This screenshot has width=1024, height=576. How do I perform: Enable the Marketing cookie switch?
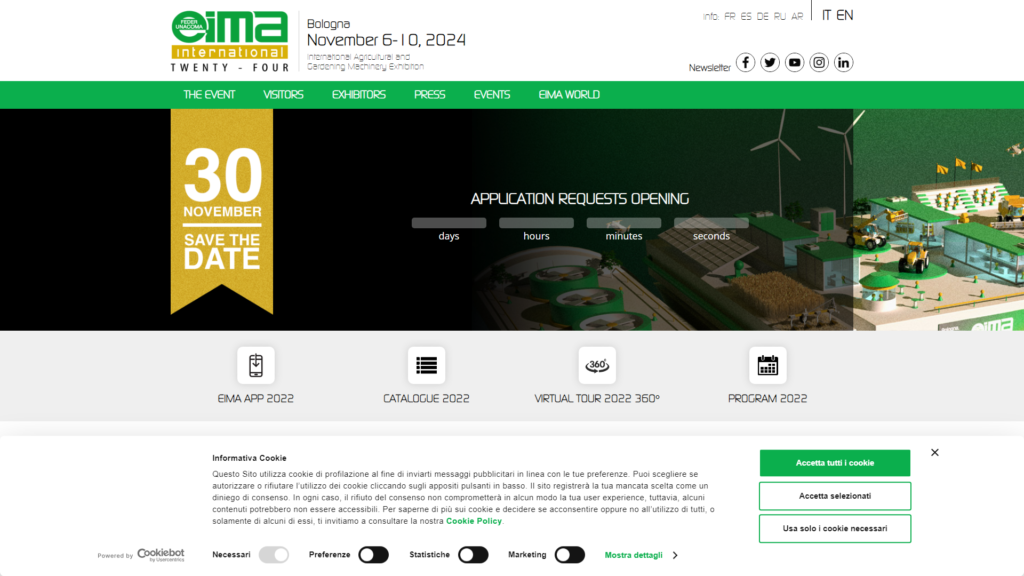point(569,554)
